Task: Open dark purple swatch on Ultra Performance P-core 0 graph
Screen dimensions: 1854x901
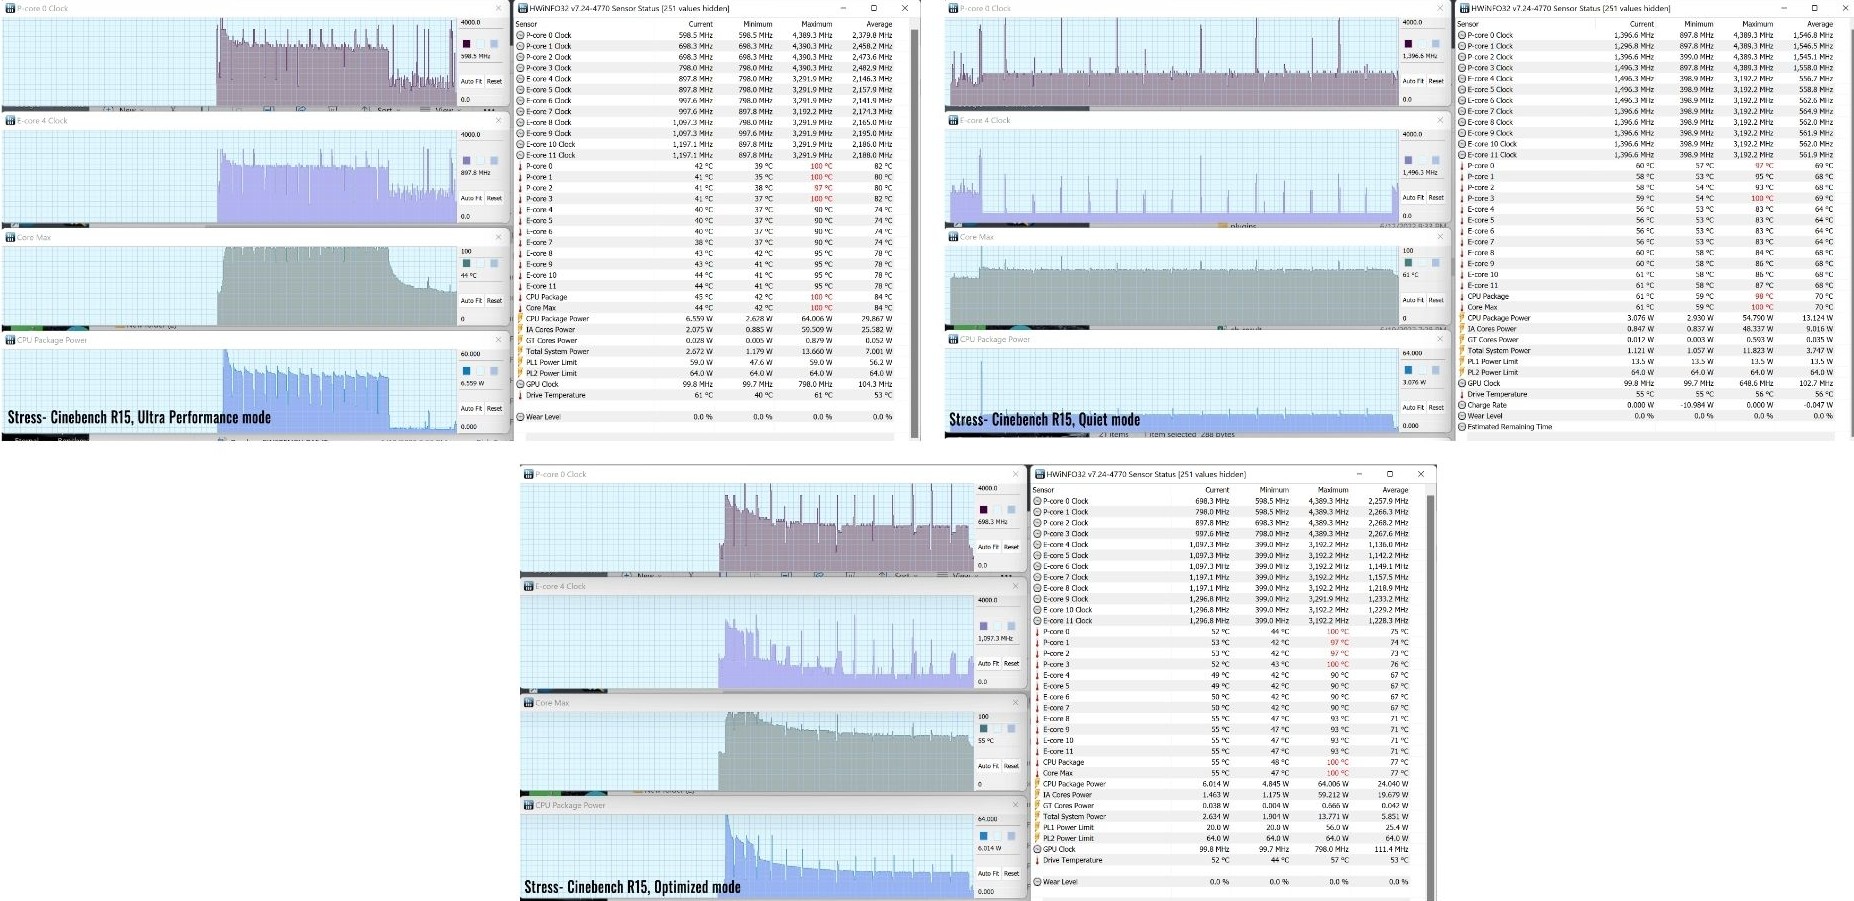Action: tap(466, 44)
